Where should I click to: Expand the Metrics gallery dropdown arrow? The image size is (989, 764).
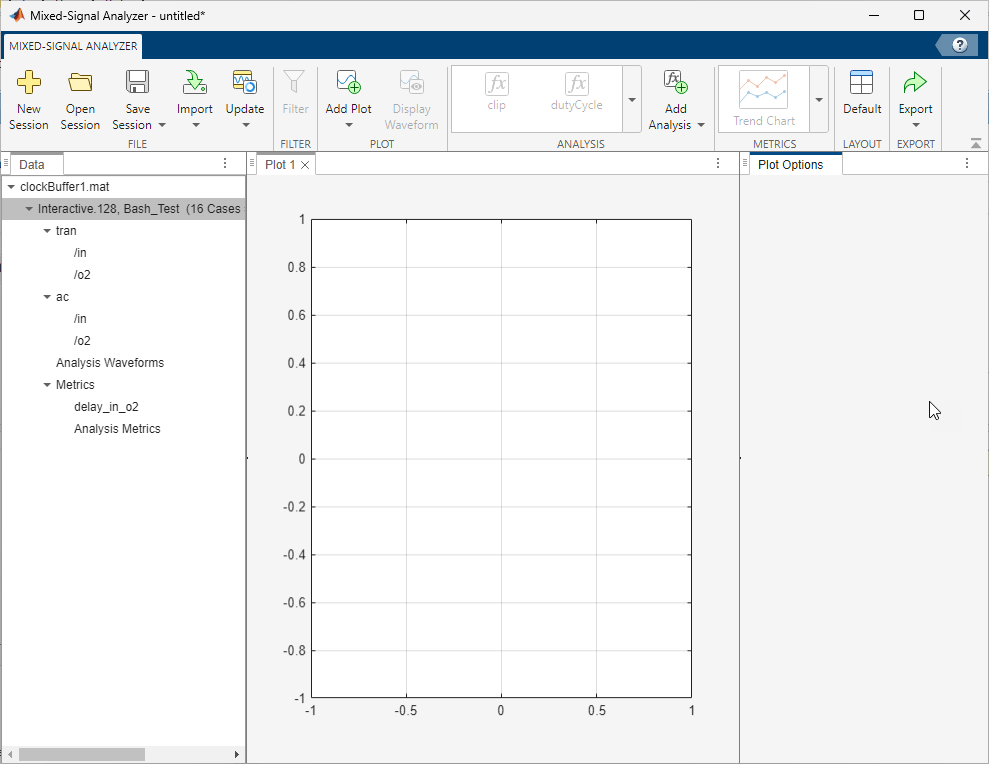(819, 100)
